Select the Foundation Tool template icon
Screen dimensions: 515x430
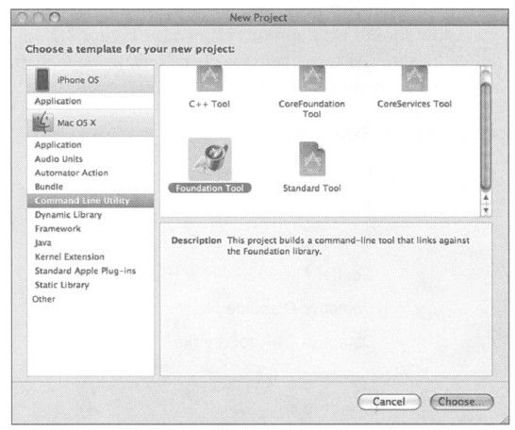click(x=210, y=159)
